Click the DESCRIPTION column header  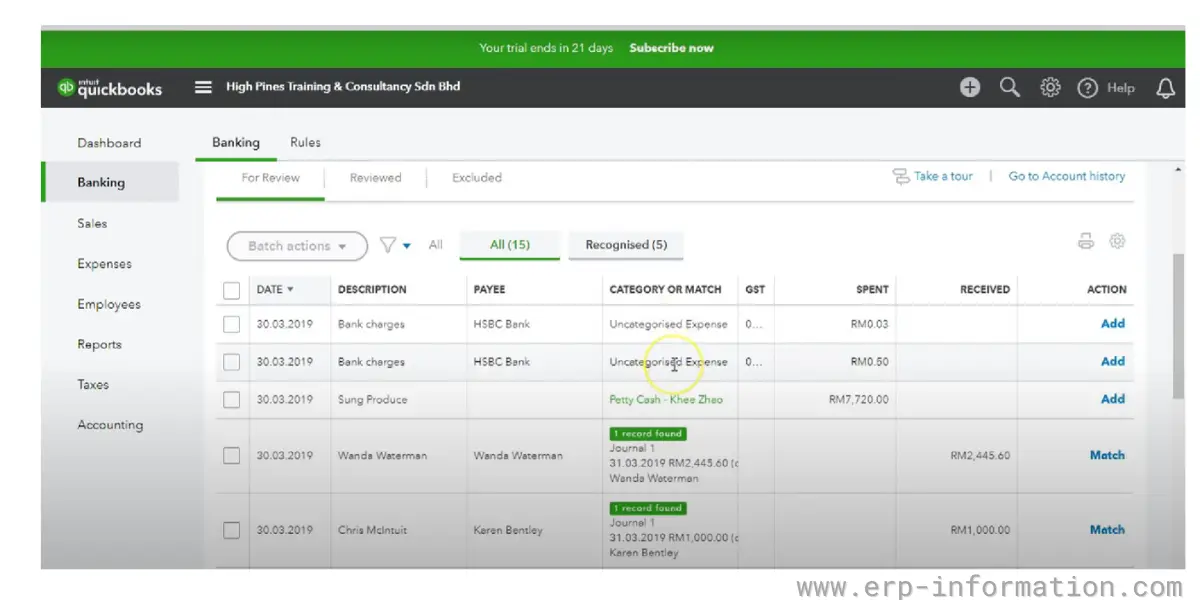point(372,289)
